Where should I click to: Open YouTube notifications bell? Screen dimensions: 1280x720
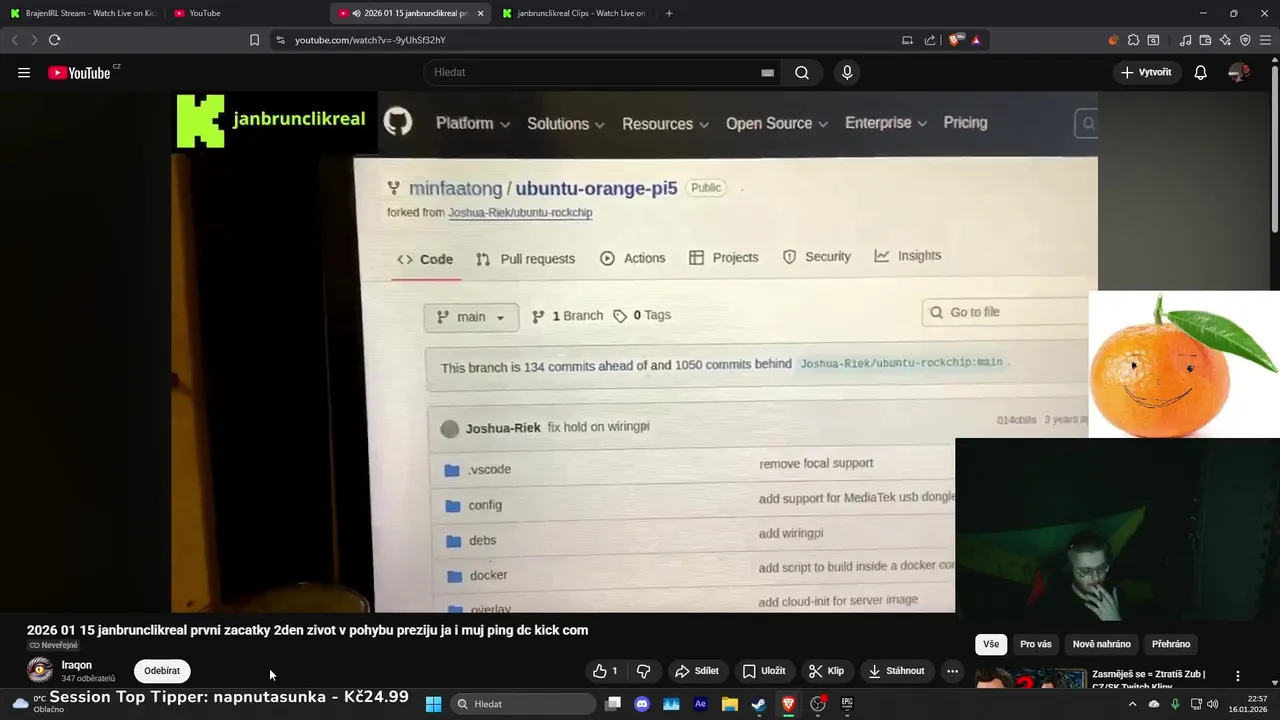[1200, 72]
